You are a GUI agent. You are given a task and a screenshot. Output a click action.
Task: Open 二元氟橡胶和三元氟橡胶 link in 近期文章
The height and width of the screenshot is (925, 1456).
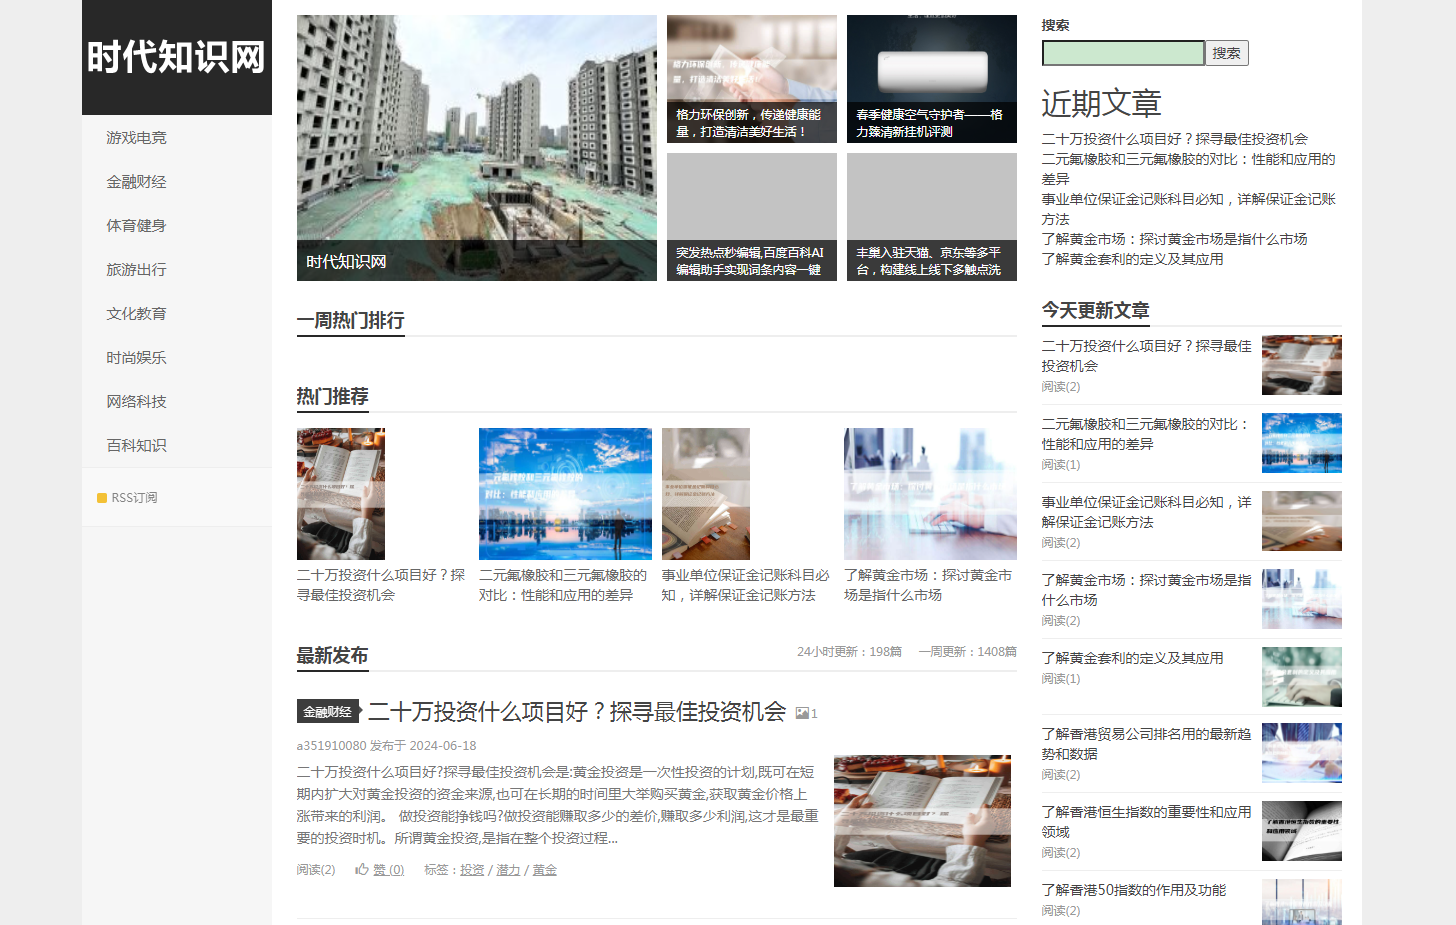[1188, 169]
